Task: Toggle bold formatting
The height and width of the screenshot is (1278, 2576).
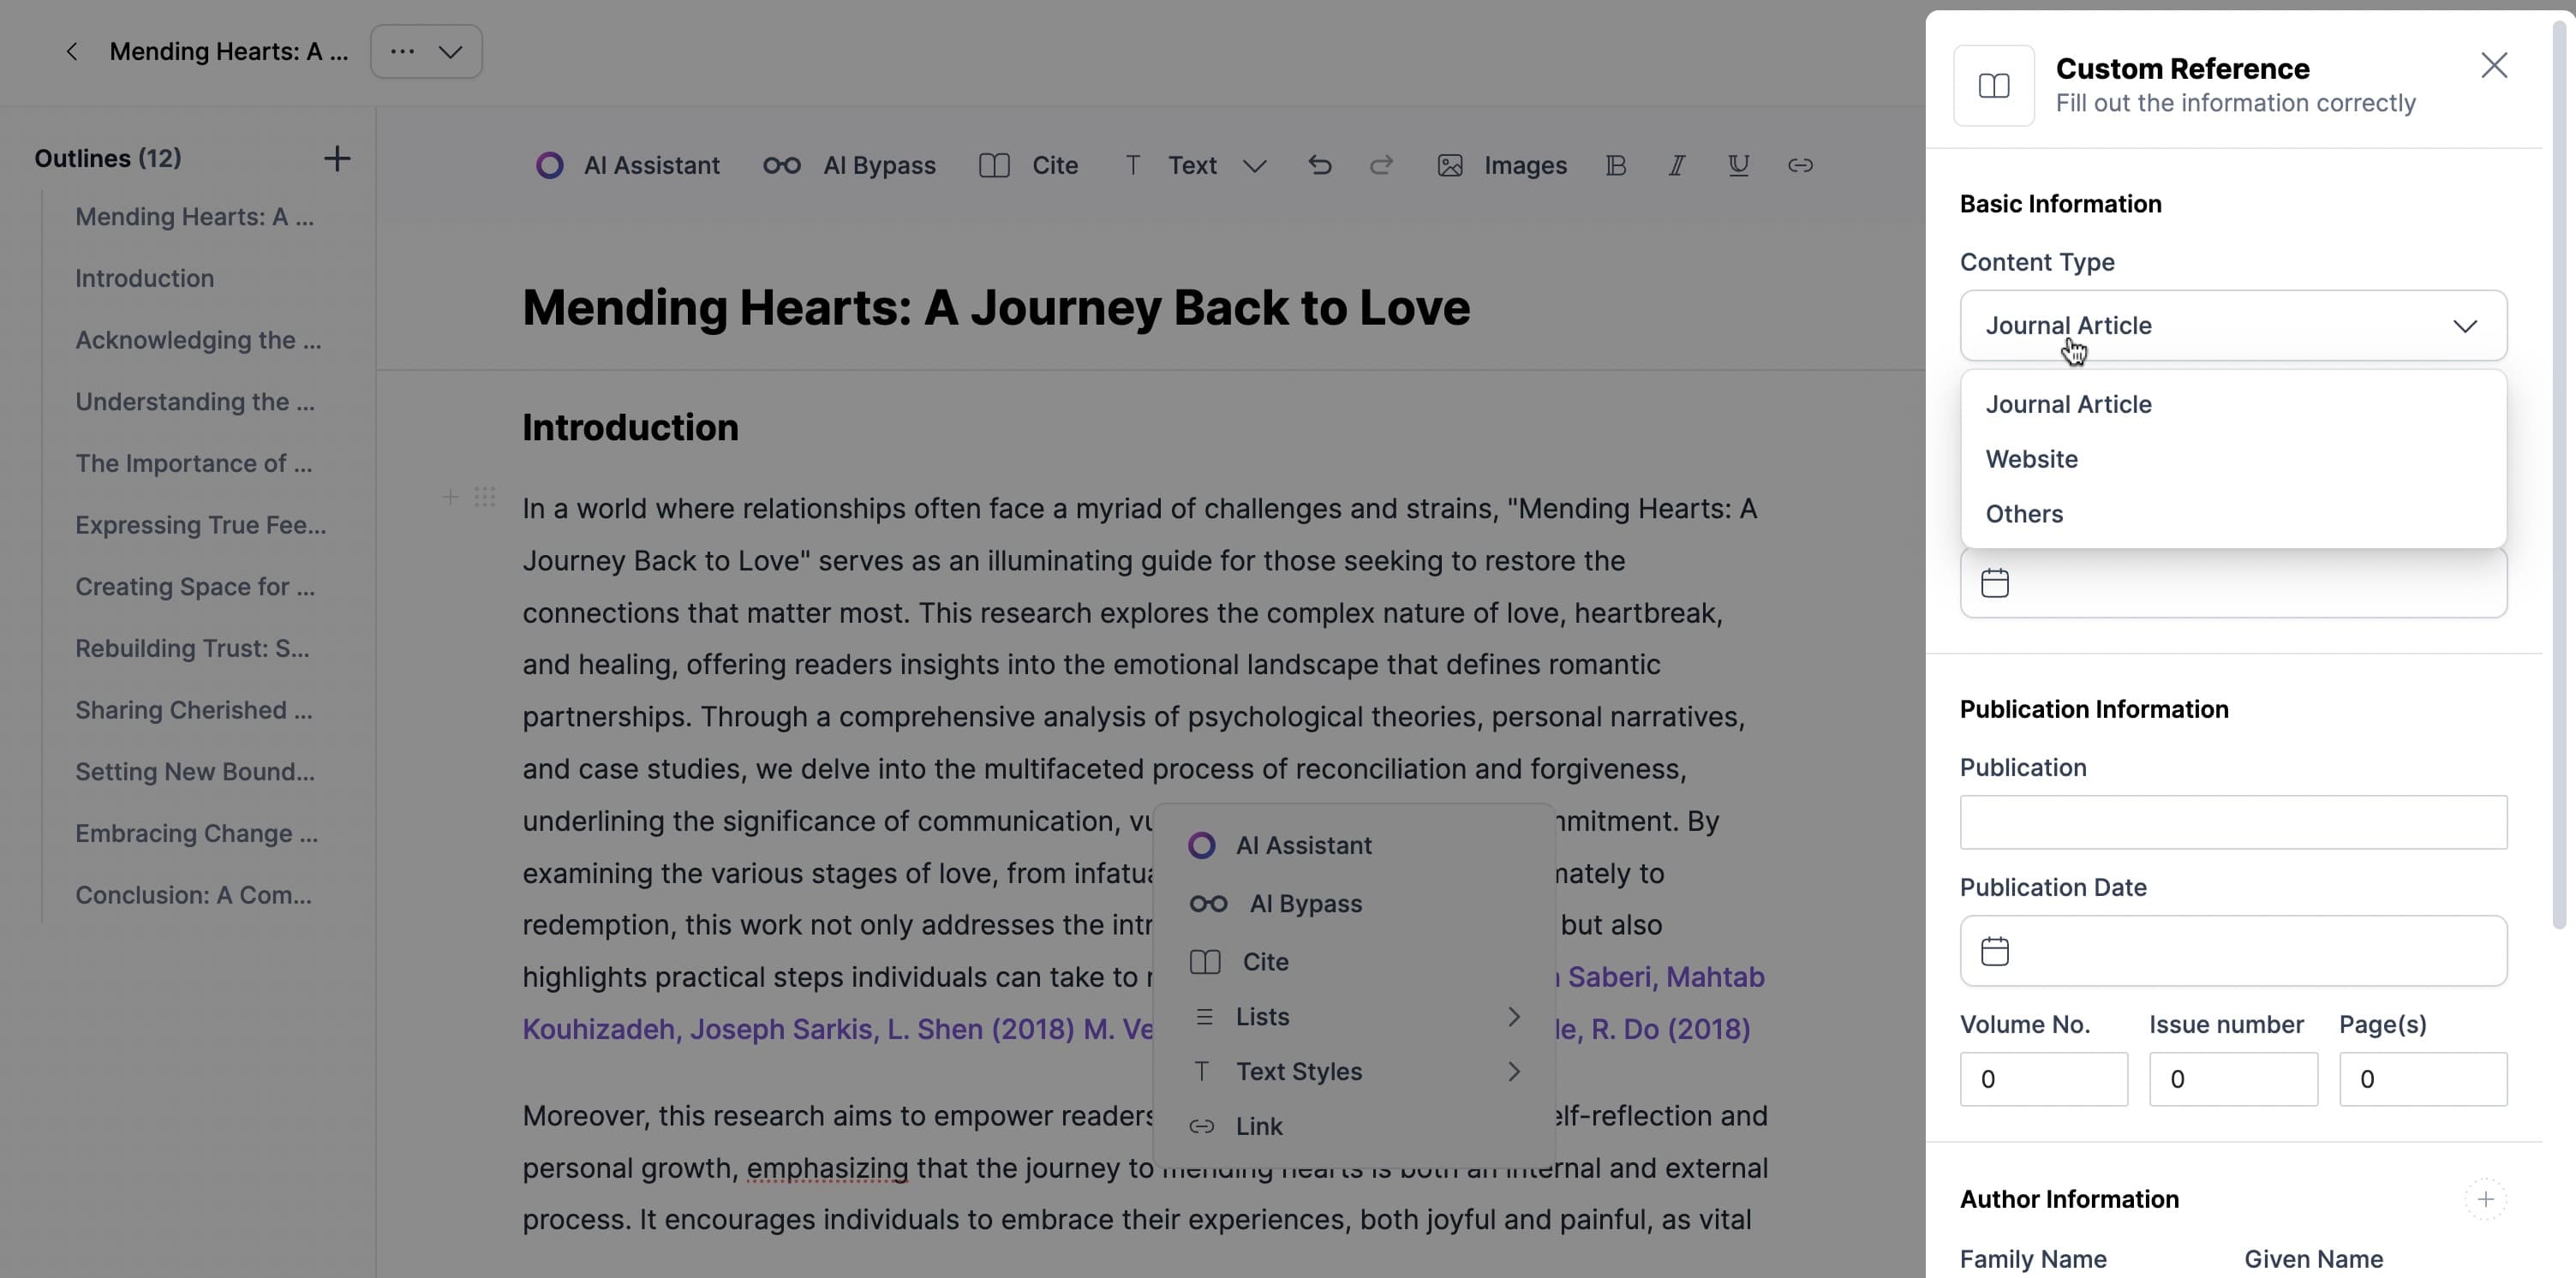Action: [1616, 165]
